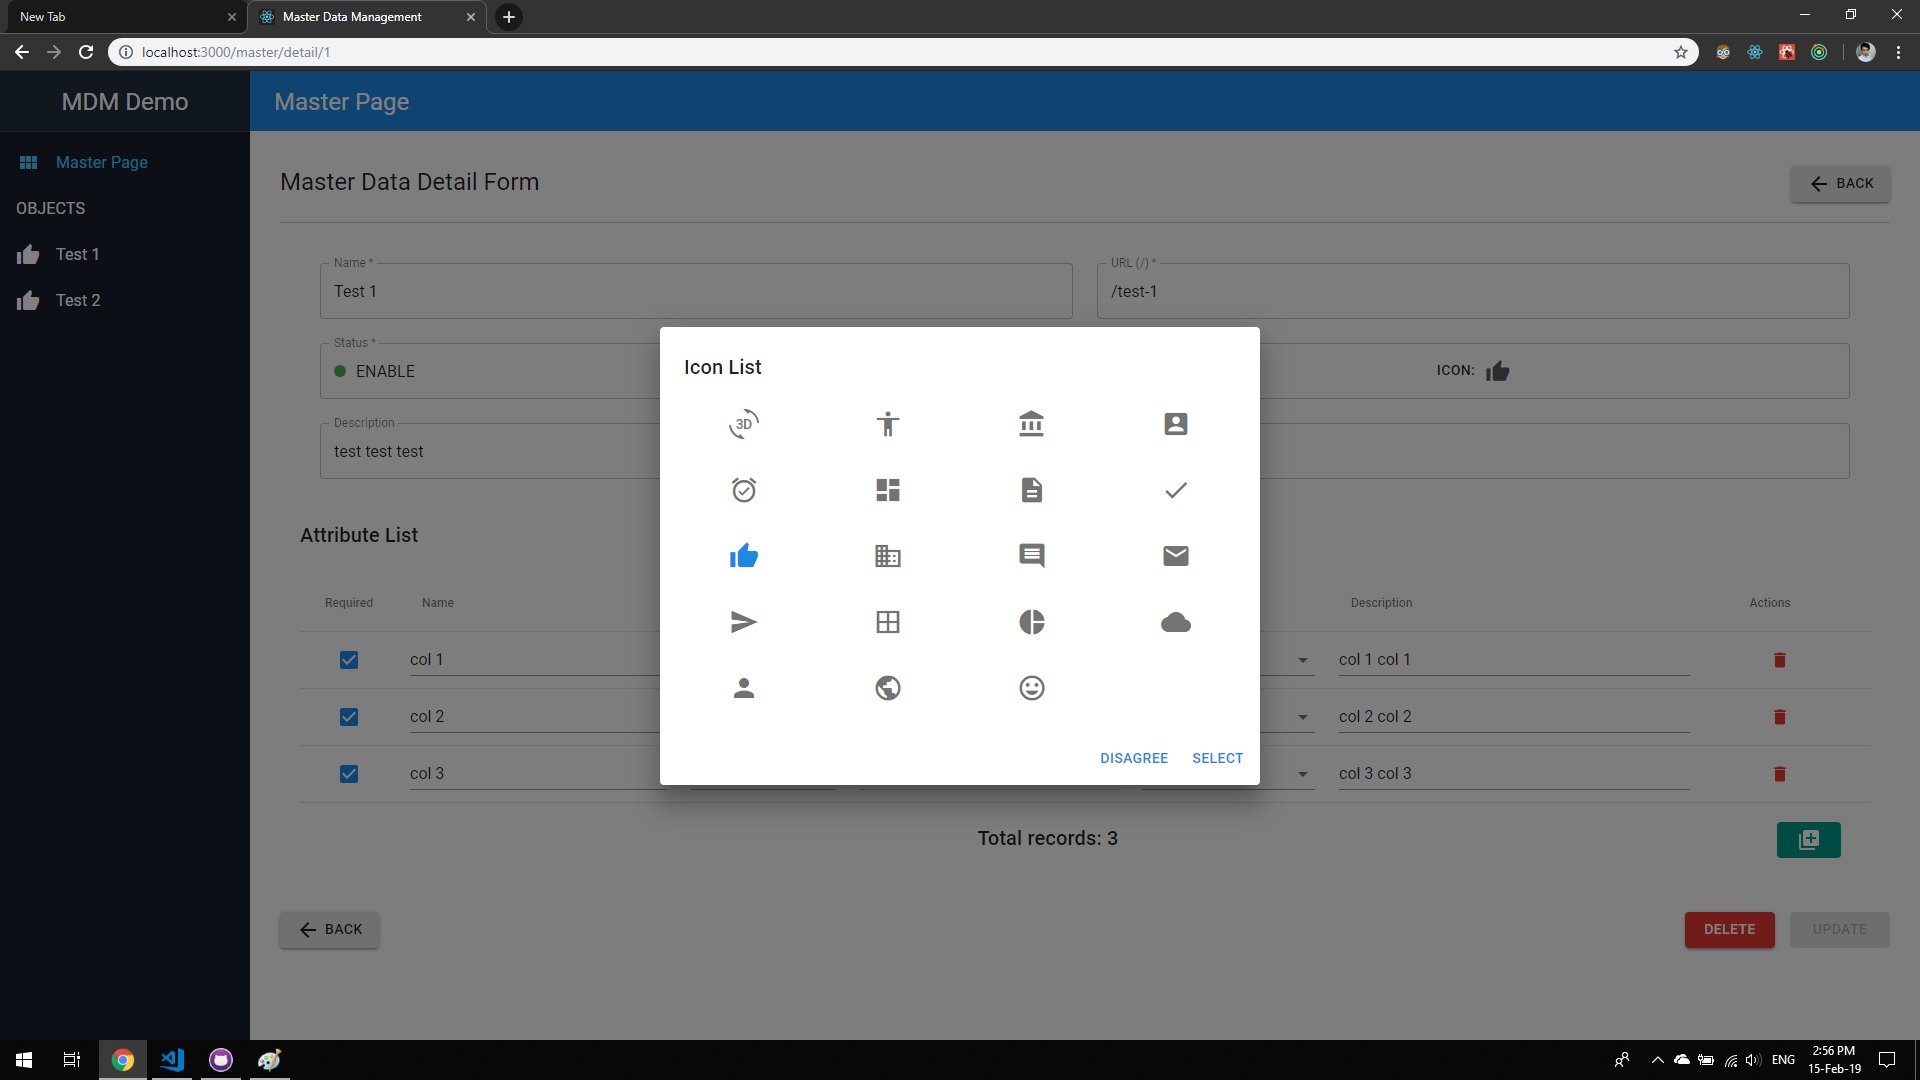1920x1080 pixels.
Task: Toggle the Required checkbox for col 2
Action: click(349, 717)
